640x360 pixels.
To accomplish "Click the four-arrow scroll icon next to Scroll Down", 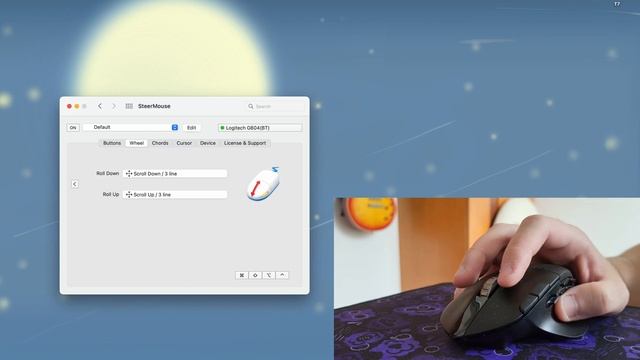I will [x=129, y=173].
